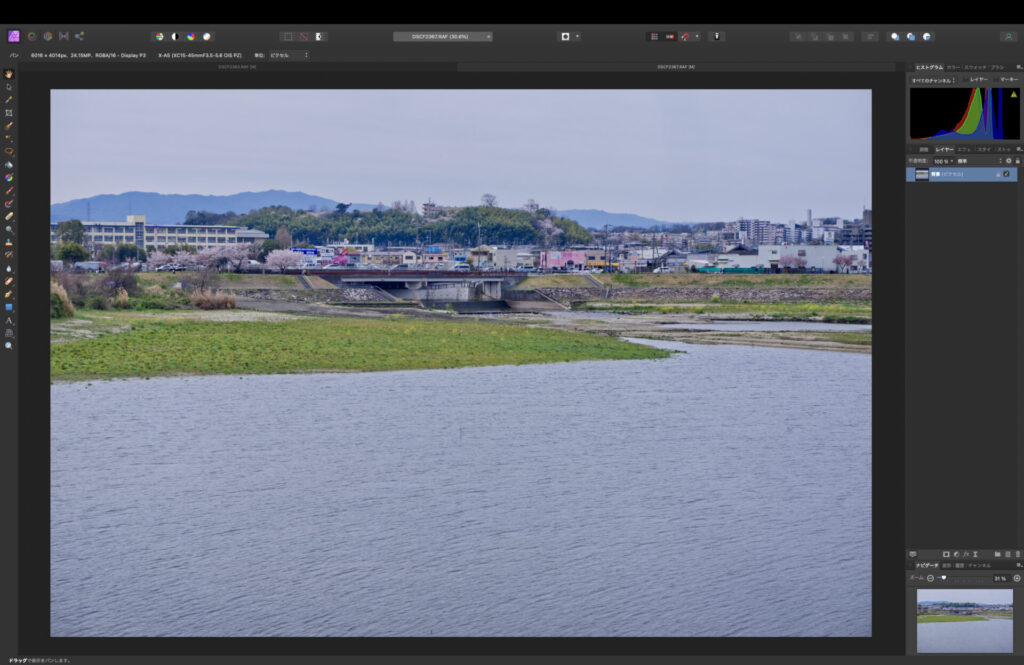Select the Crop tool
The height and width of the screenshot is (665, 1024).
[9, 113]
